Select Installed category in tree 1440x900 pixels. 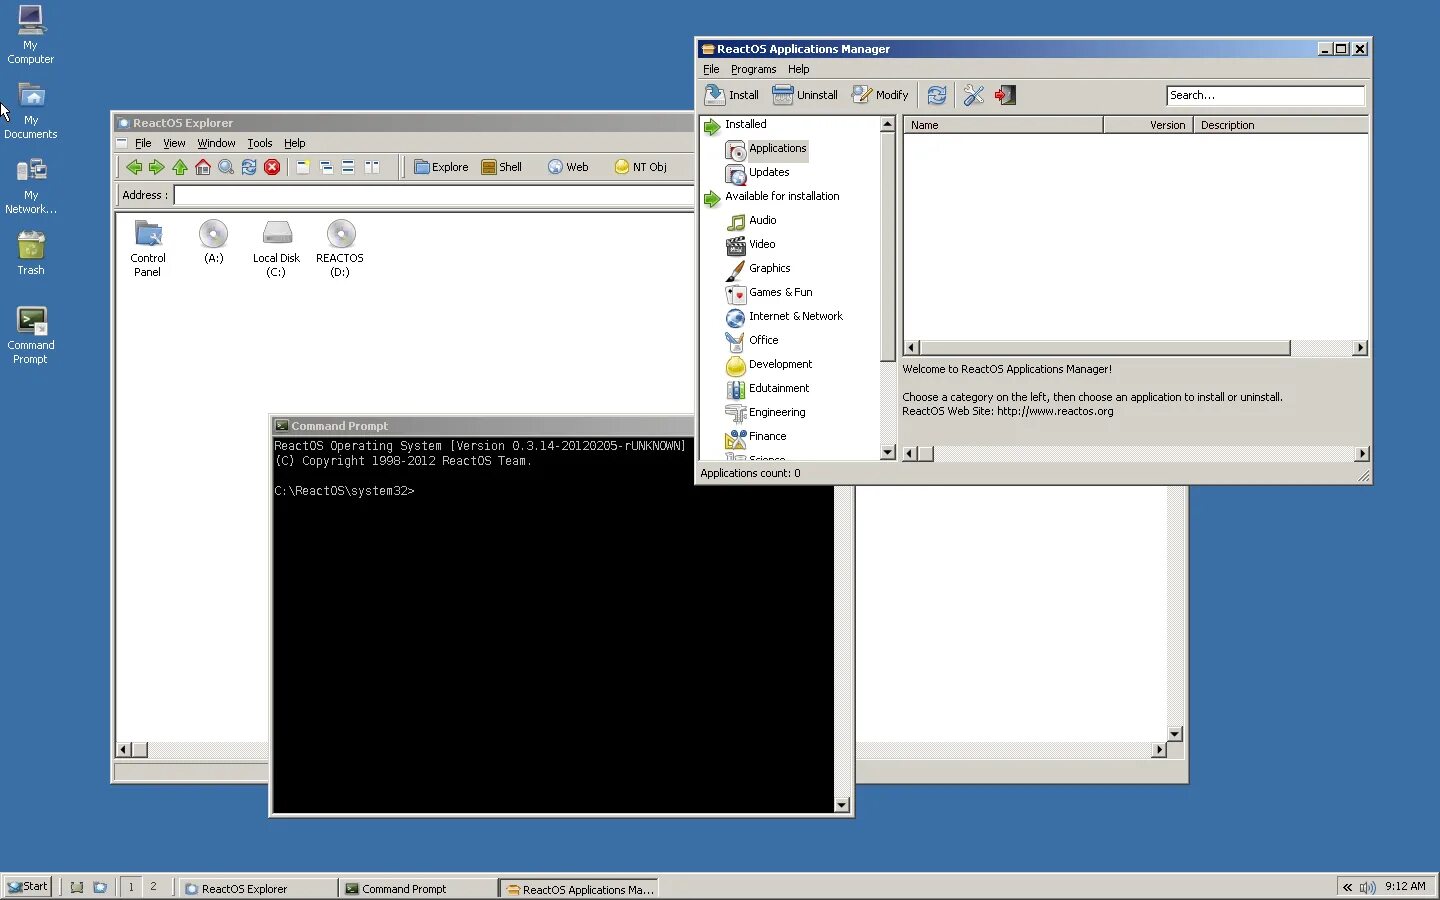click(x=745, y=124)
